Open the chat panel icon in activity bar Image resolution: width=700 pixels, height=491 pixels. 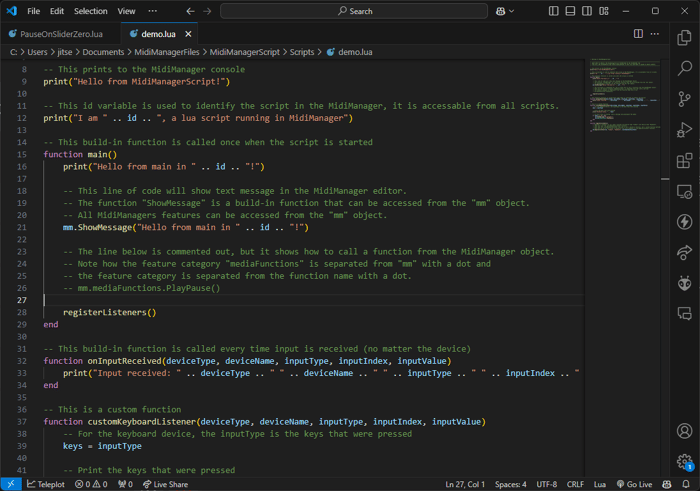(684, 313)
